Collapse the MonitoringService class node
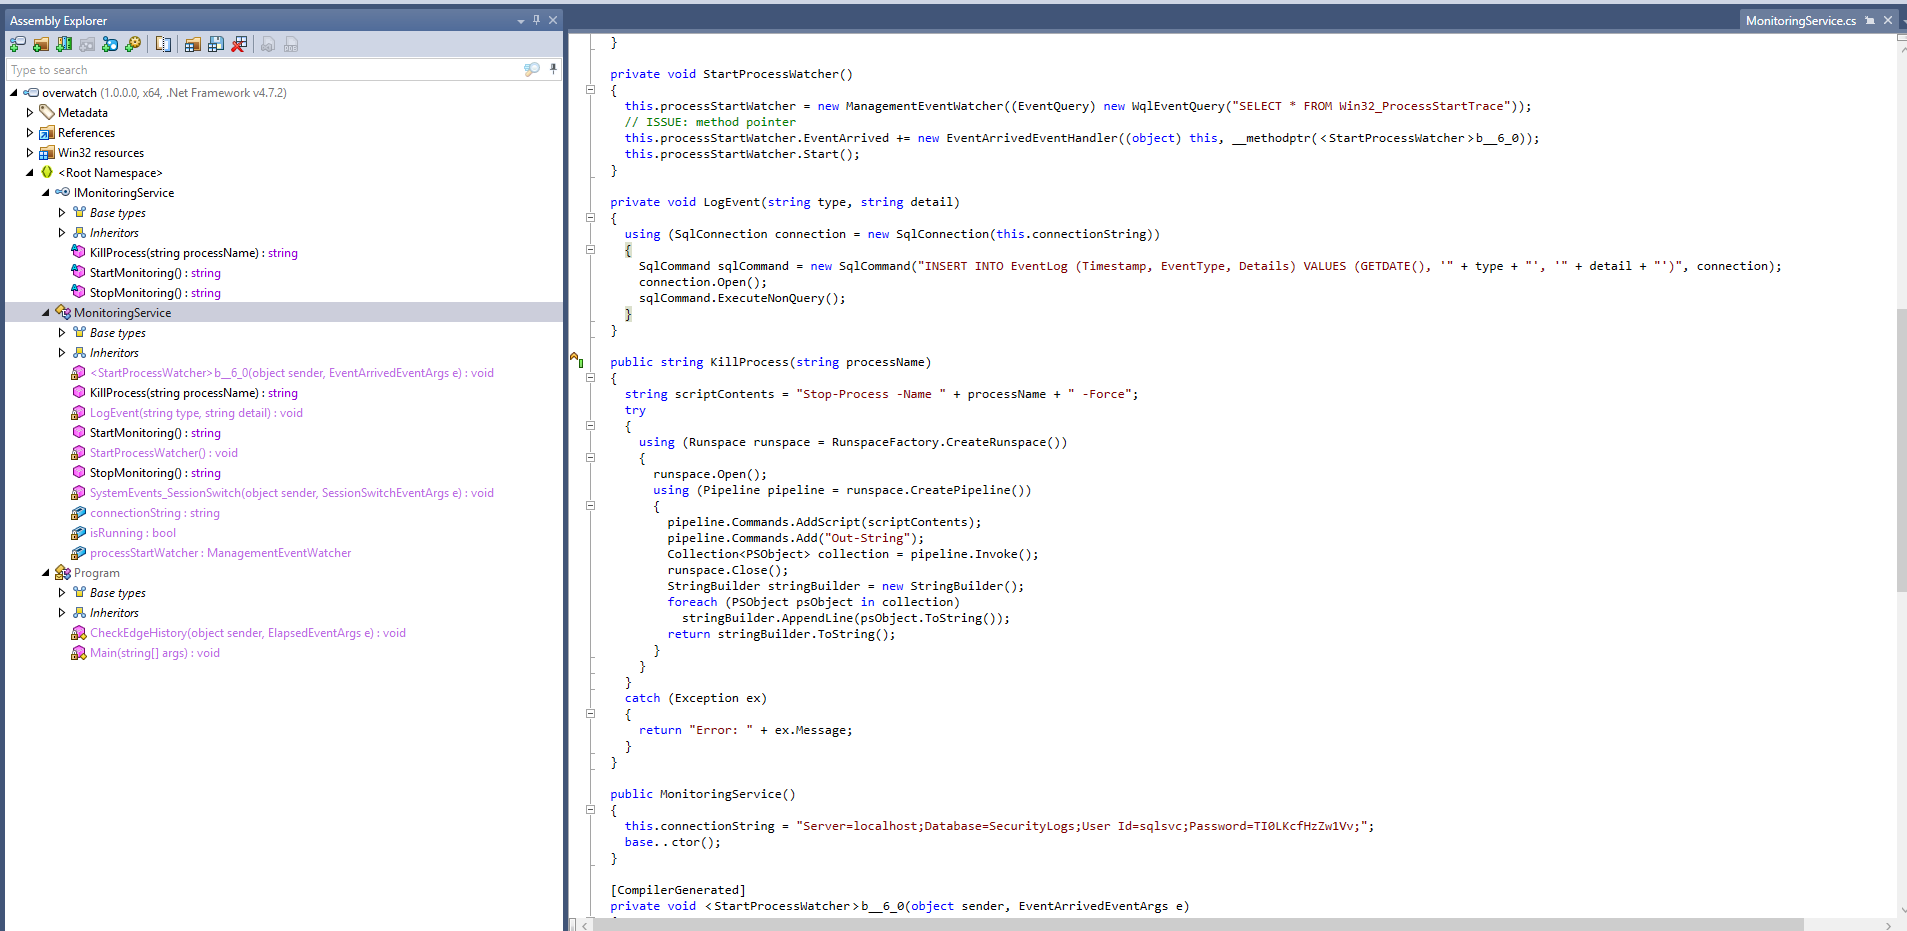The width and height of the screenshot is (1907, 931). point(46,312)
